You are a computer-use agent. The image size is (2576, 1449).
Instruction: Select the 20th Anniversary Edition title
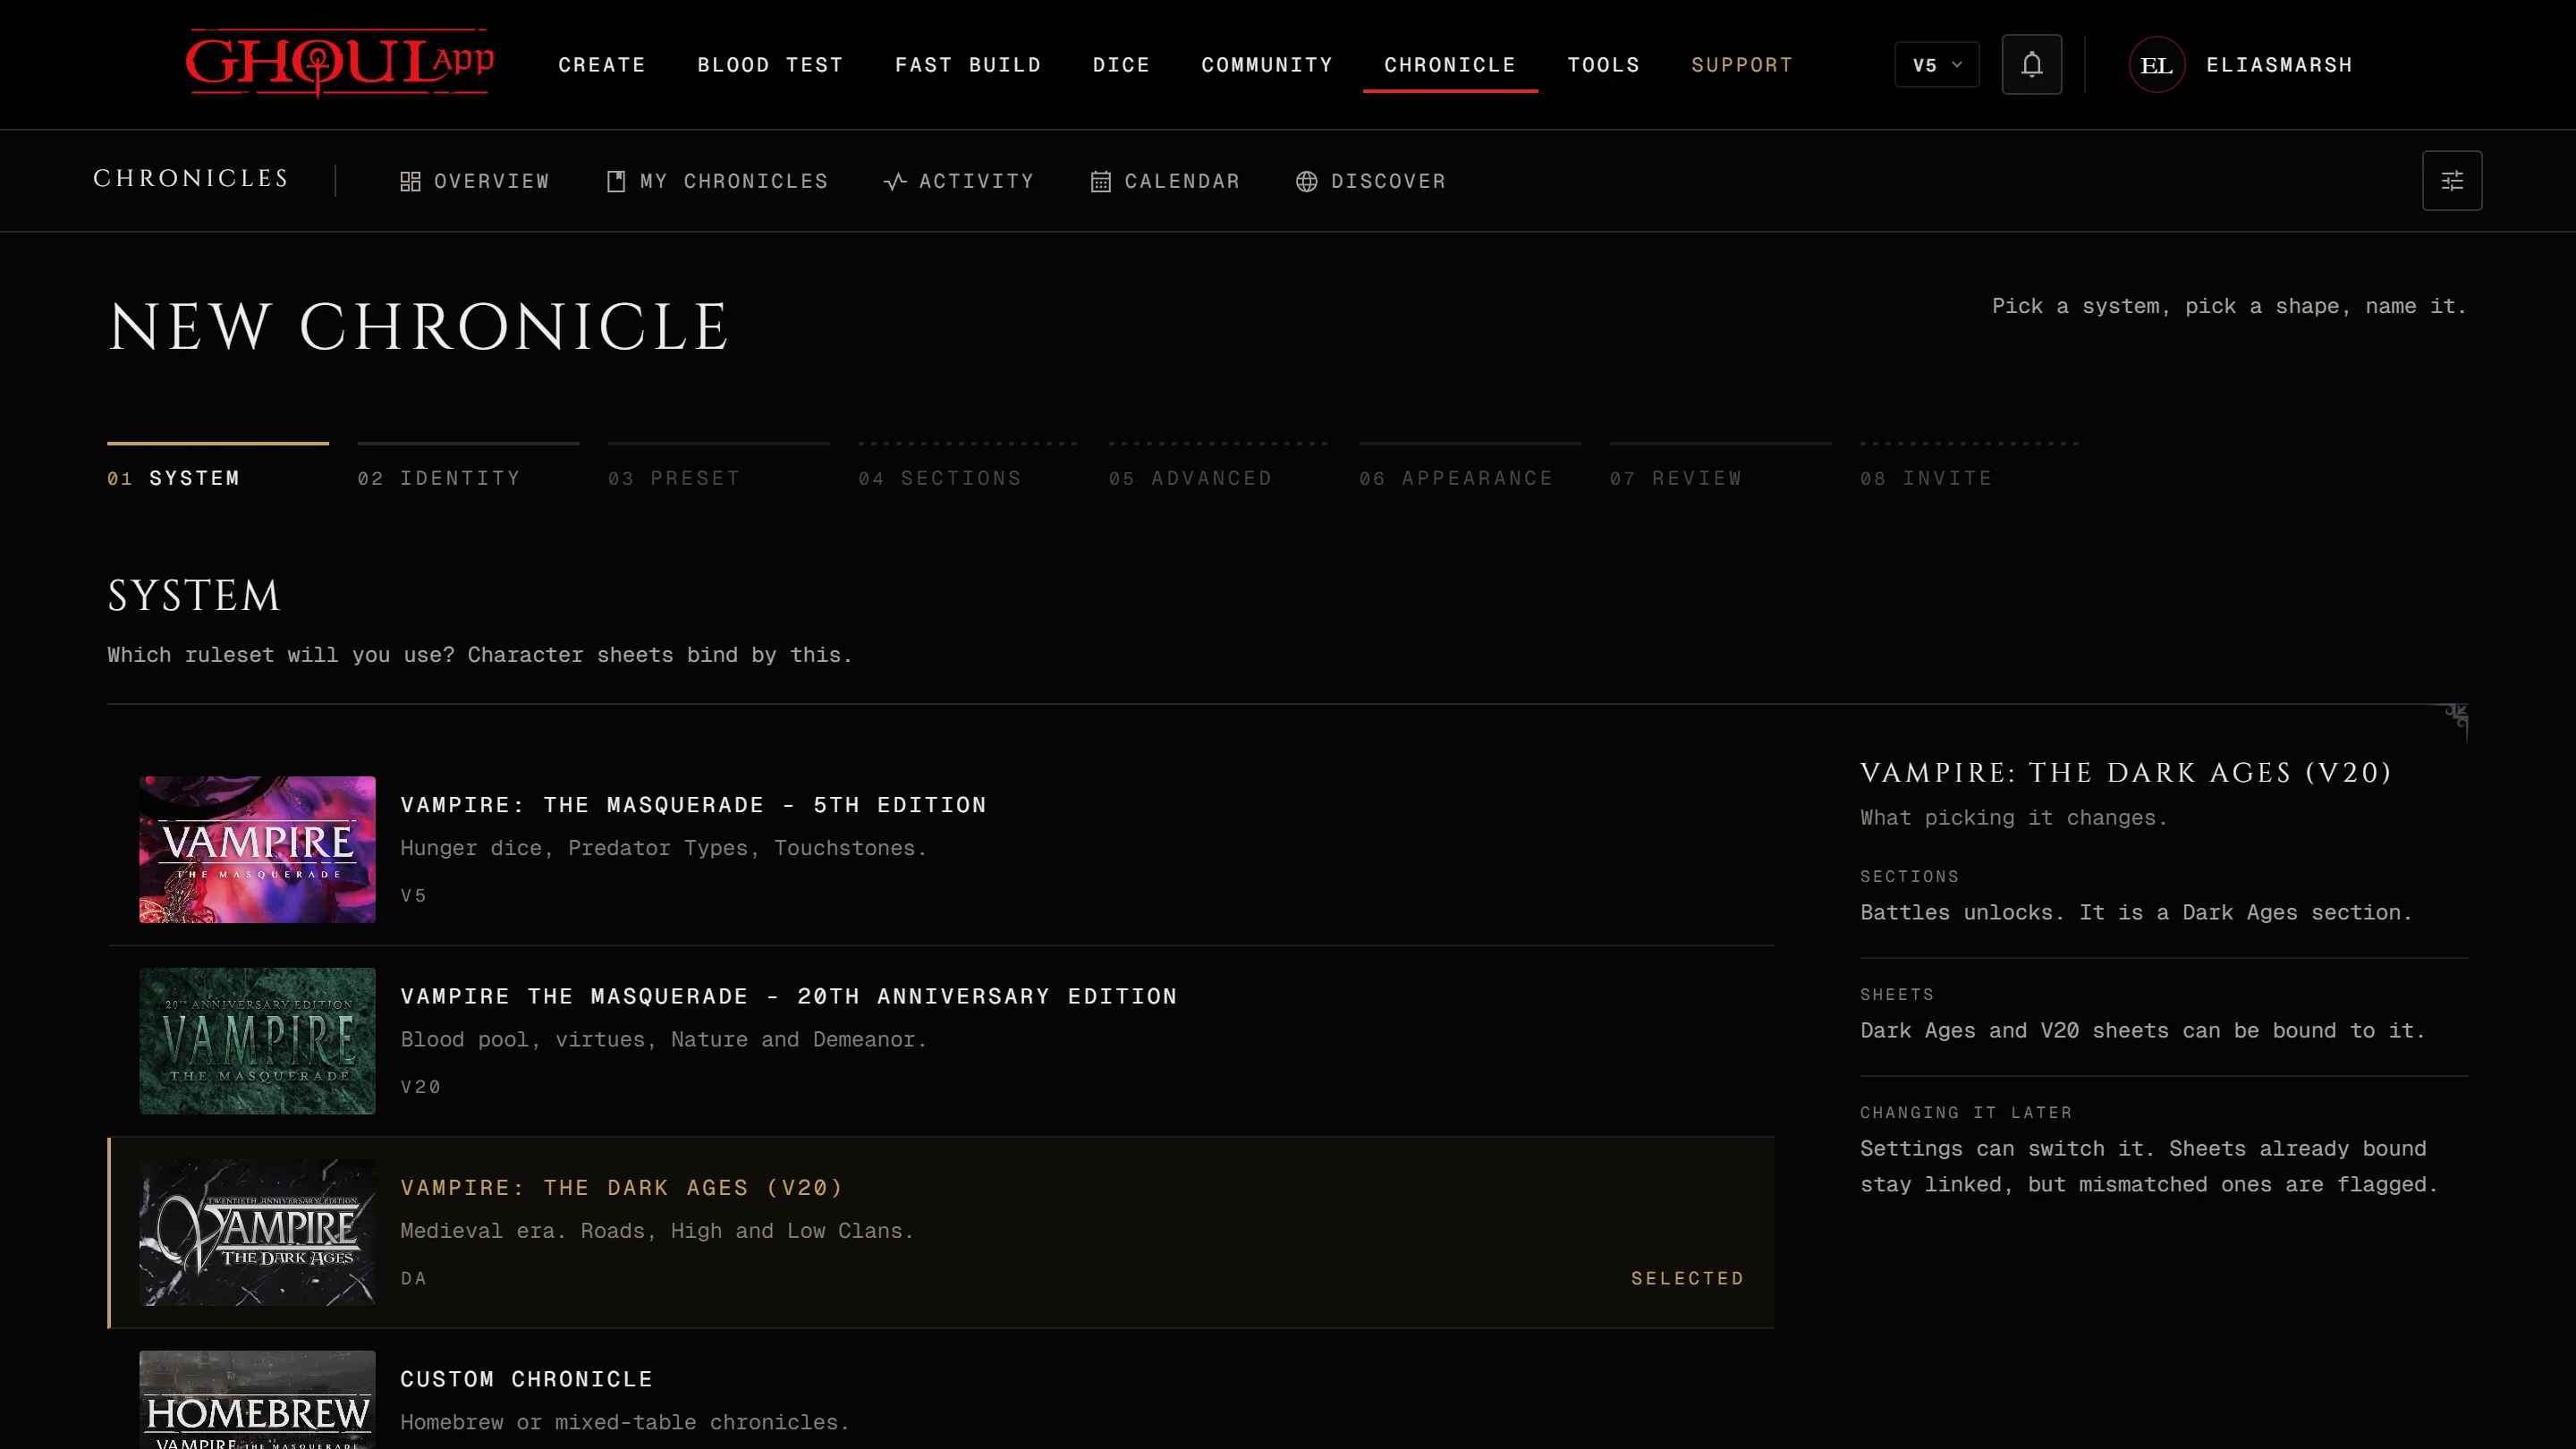[789, 996]
